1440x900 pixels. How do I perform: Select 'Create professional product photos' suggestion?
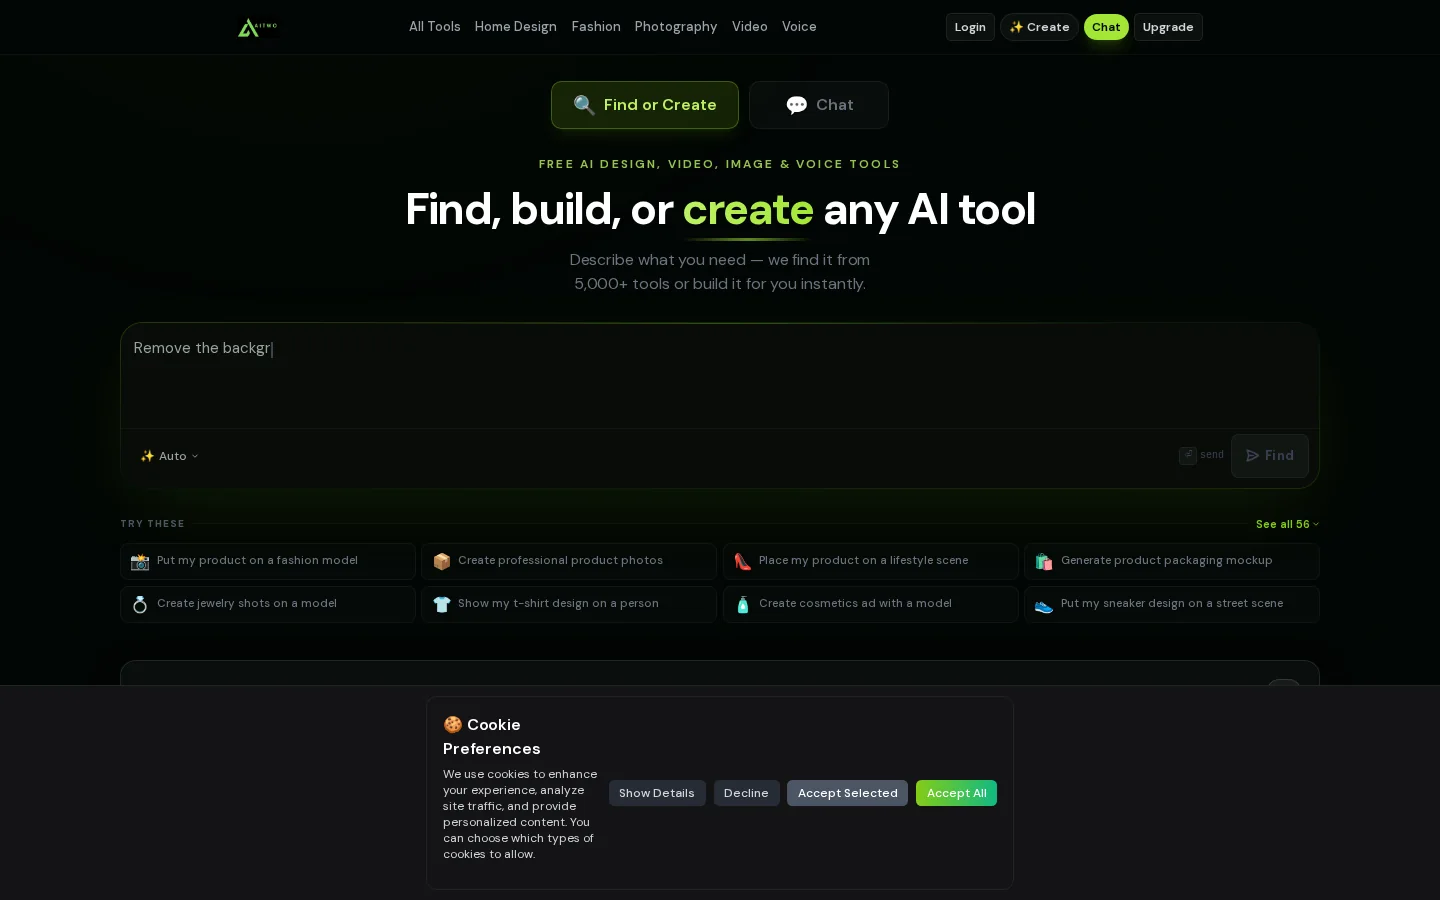[x=569, y=561]
